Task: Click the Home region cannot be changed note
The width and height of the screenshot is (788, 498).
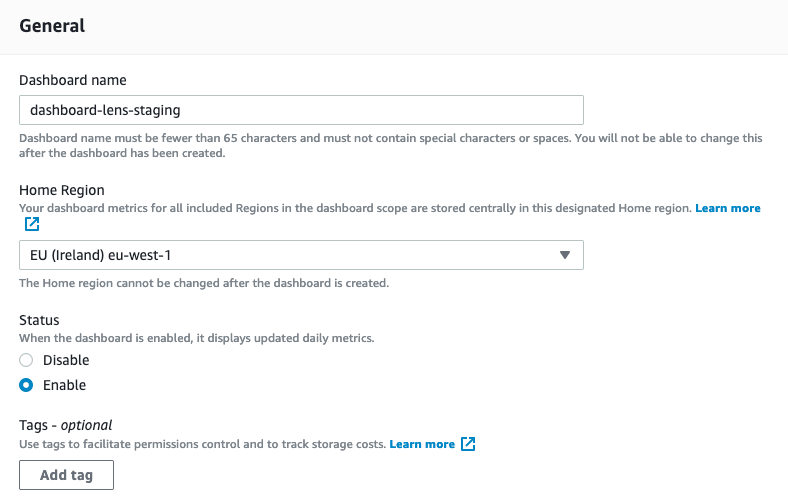Action: tap(204, 283)
